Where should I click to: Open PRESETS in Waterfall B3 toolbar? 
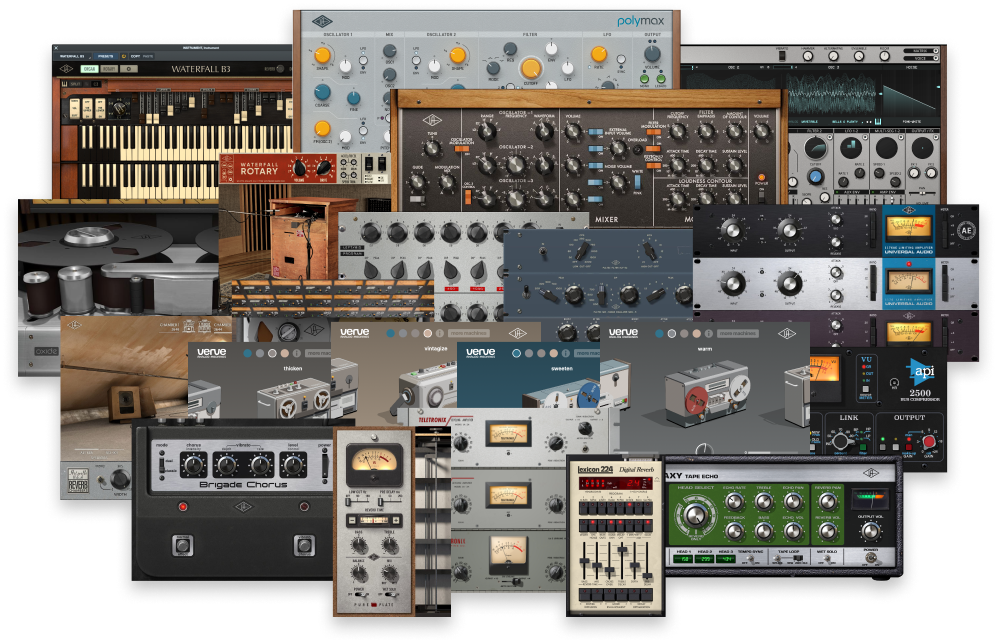pos(106,56)
